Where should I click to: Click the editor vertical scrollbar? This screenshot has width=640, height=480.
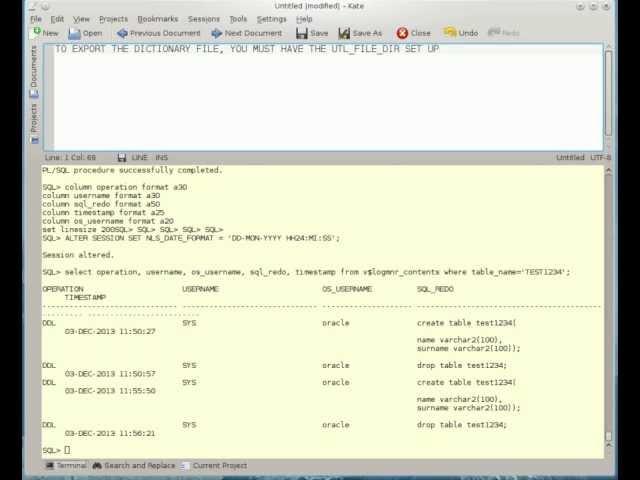(x=608, y=94)
